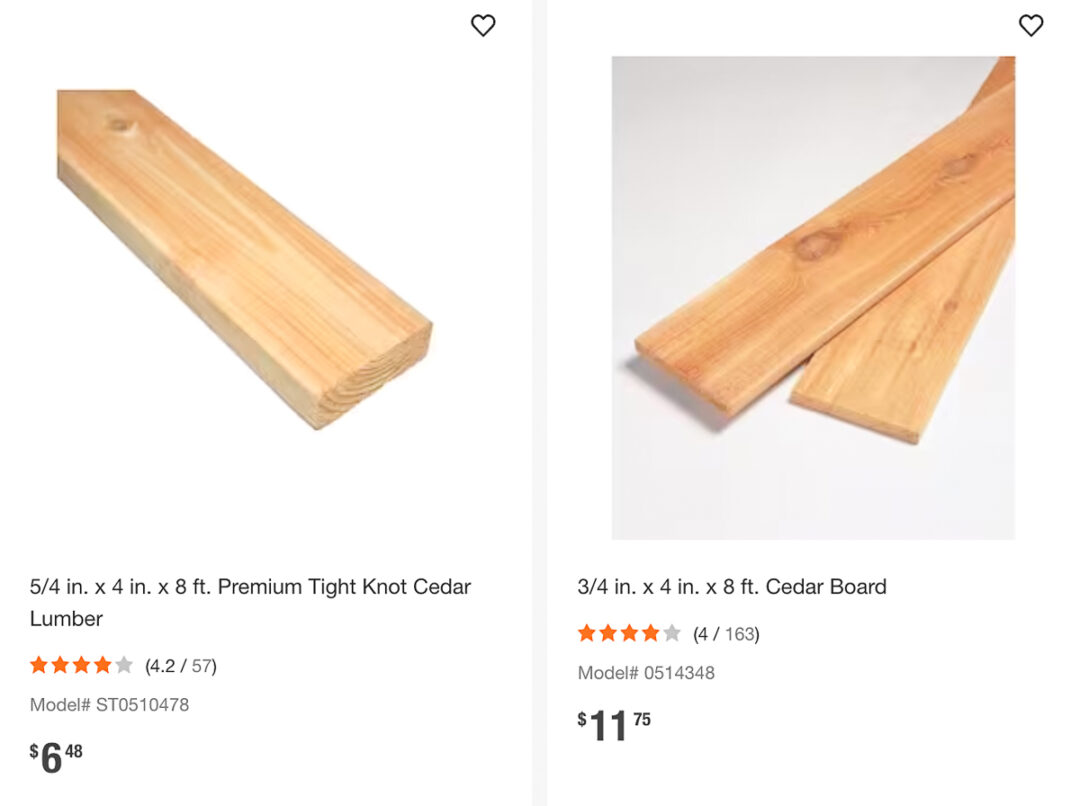Click Model# 0514348 text

click(646, 673)
